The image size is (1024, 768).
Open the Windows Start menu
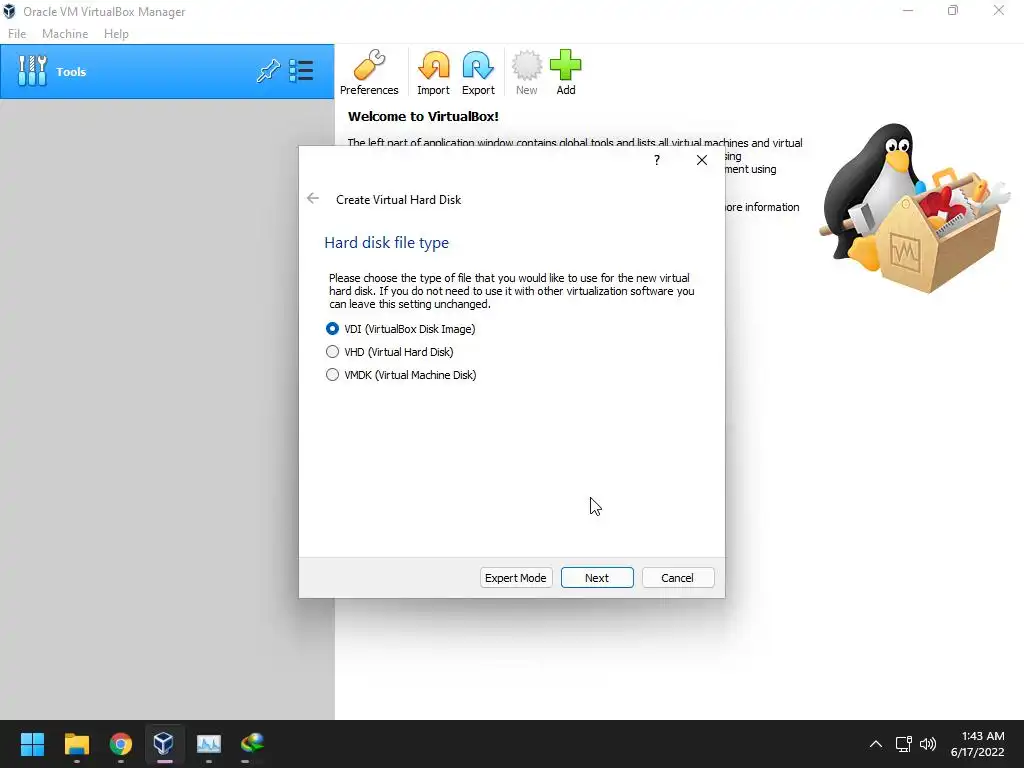click(x=32, y=744)
